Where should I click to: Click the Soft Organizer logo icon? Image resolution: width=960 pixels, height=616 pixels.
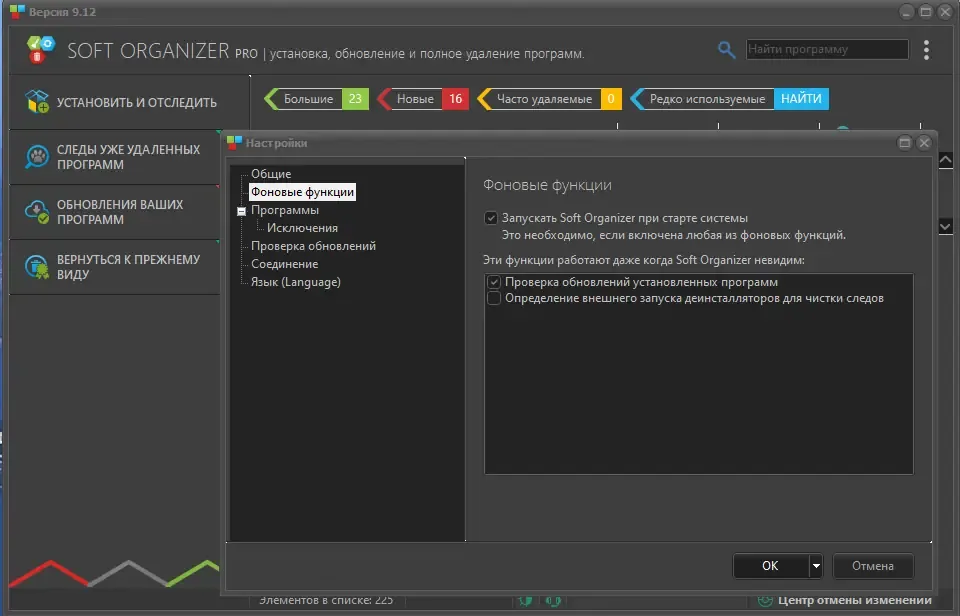pos(41,50)
